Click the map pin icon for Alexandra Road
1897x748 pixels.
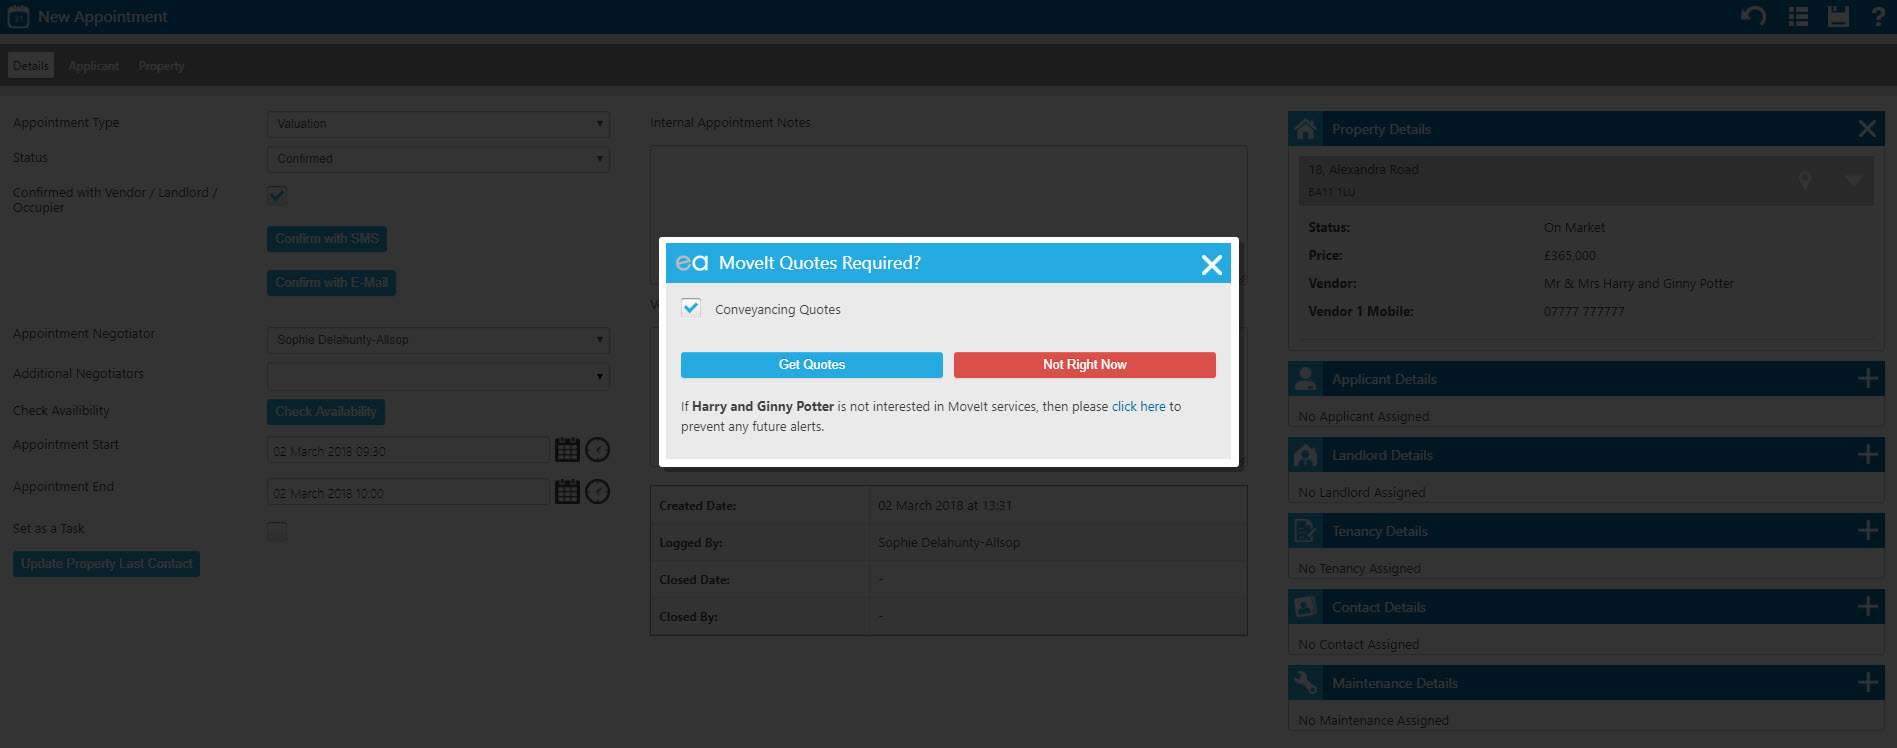(x=1805, y=180)
